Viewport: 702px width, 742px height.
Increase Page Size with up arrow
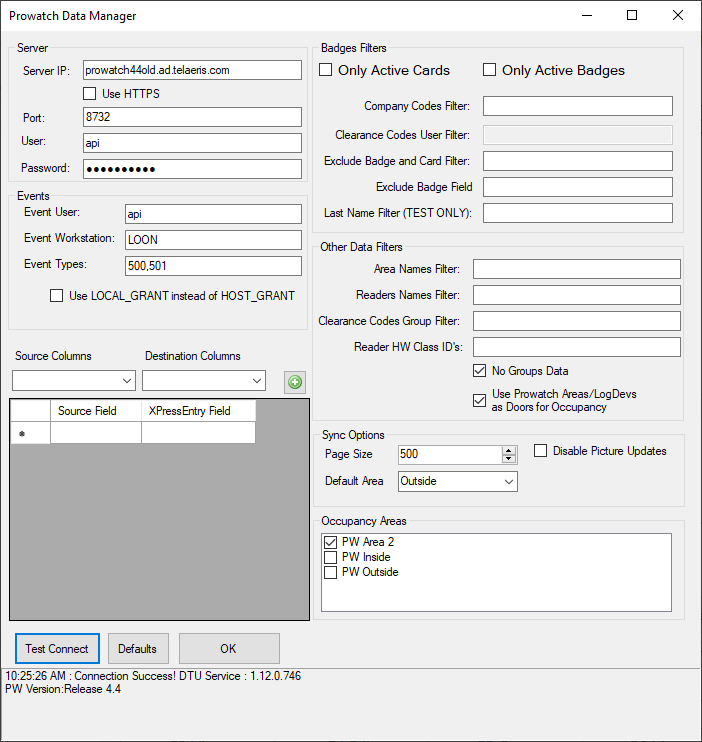[510, 450]
